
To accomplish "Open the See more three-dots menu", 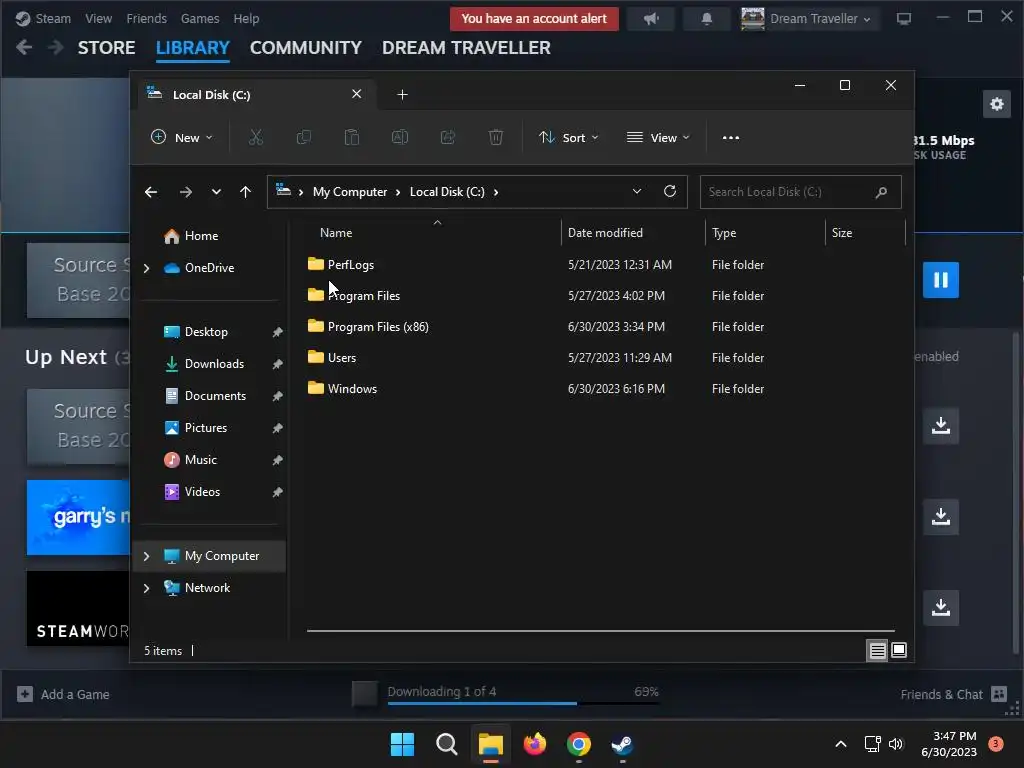I will coord(731,138).
